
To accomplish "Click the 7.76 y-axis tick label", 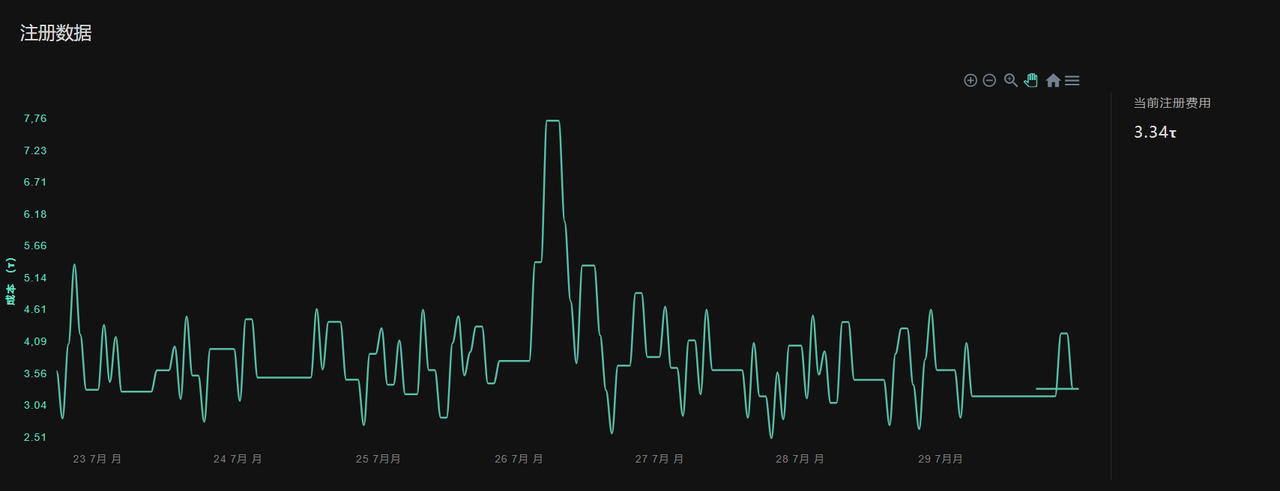I will [35, 119].
